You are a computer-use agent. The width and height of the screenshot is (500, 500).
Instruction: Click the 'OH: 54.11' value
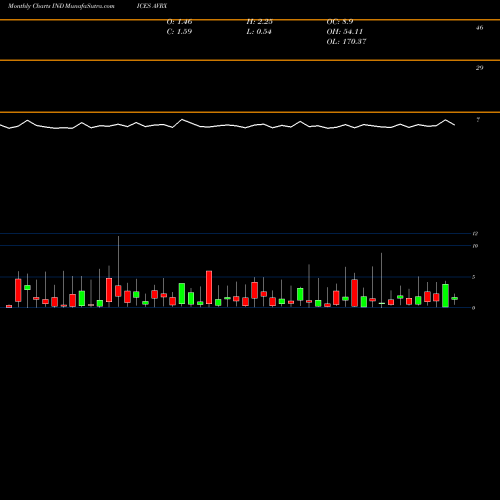[x=345, y=32]
